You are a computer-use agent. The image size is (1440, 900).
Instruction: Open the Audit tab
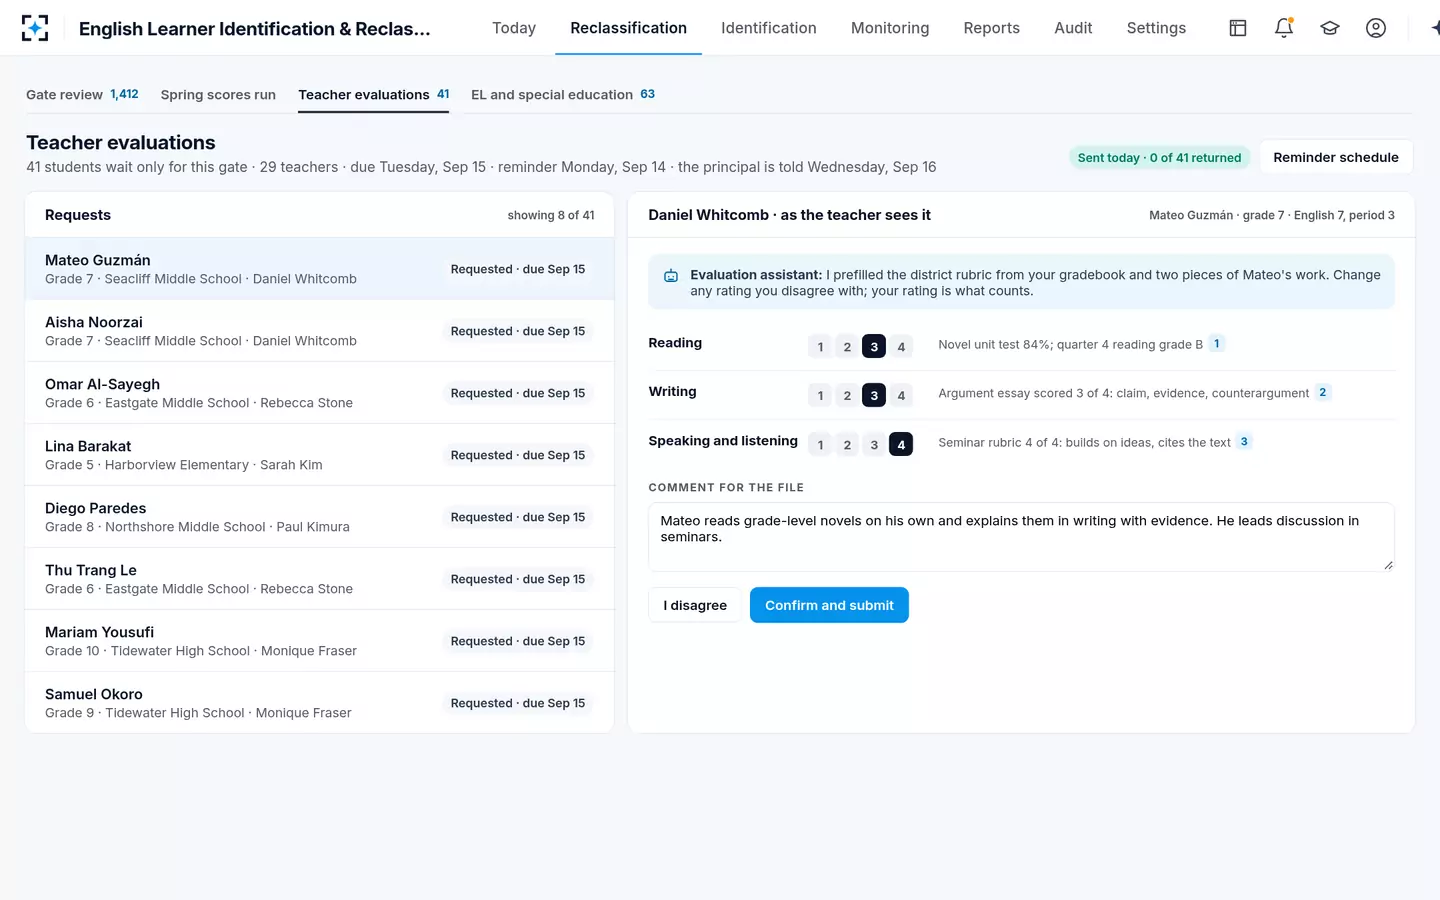click(x=1073, y=28)
